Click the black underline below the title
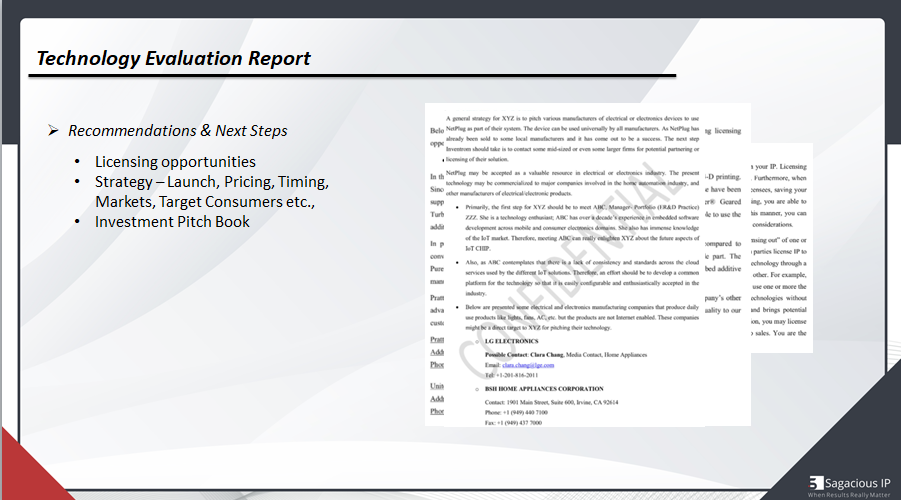 [352, 75]
